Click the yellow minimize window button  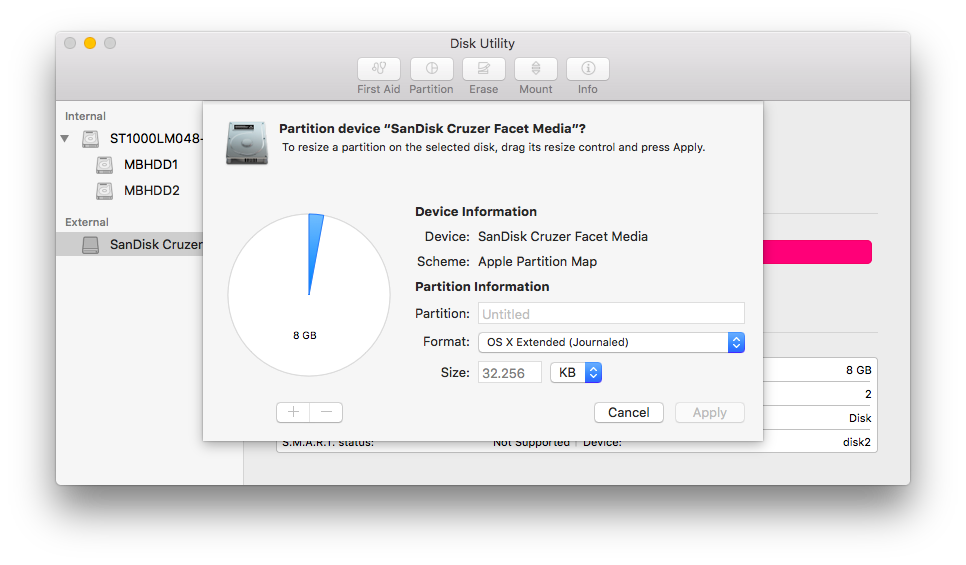coord(90,43)
